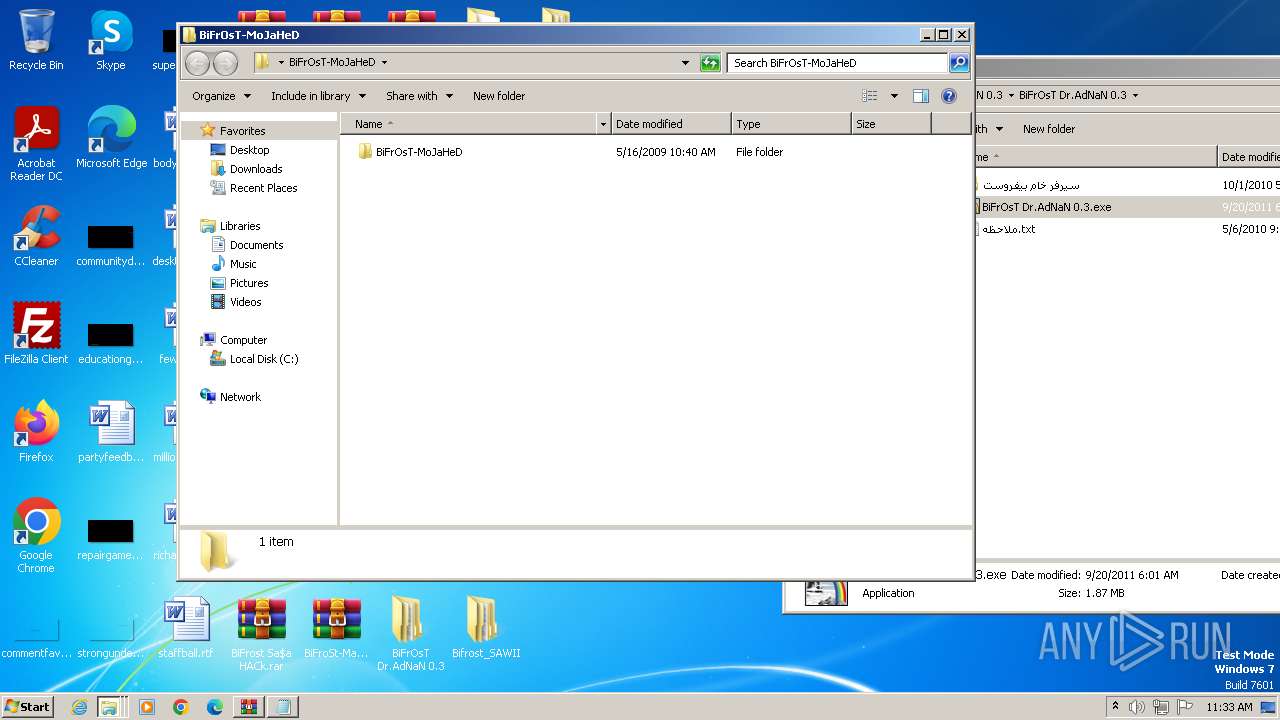Image resolution: width=1280 pixels, height=720 pixels.
Task: Select BiFrOsT Dr.AdNaN 0.3.exe in background window
Action: click(1046, 207)
